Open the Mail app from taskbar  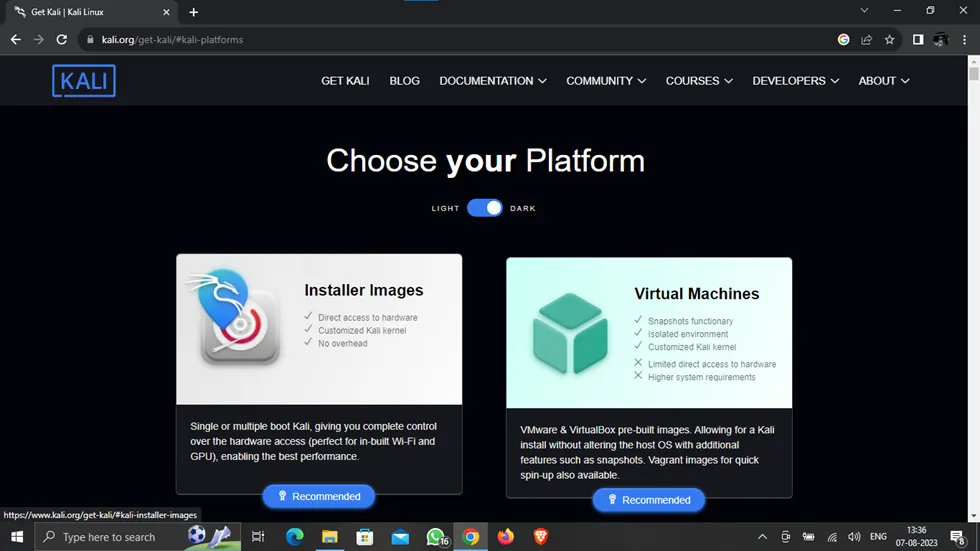[x=400, y=537]
